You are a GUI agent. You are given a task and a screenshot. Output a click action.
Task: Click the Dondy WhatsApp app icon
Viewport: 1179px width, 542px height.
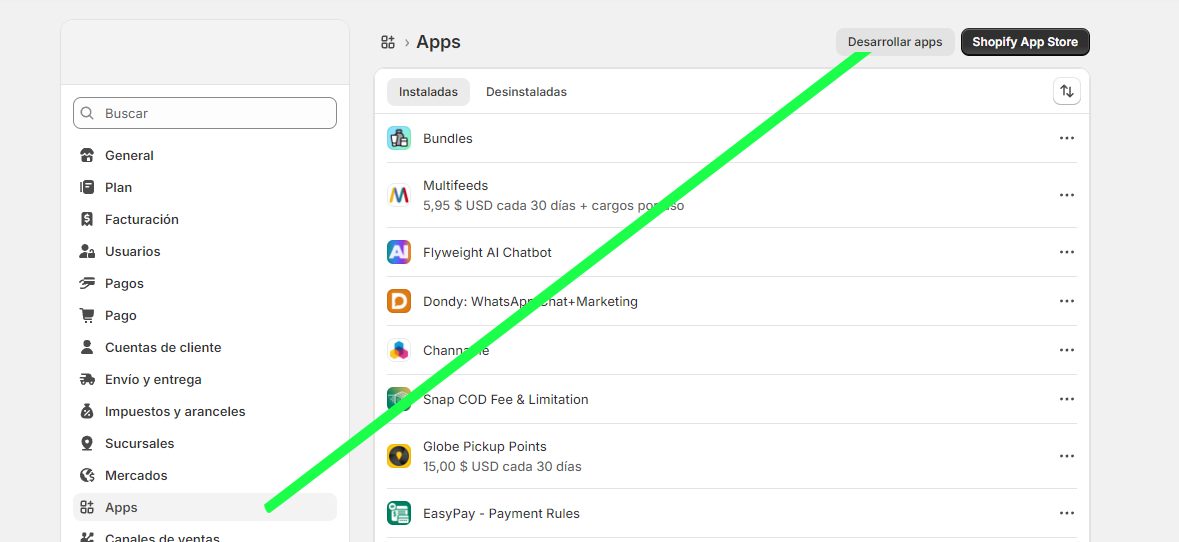coord(399,301)
